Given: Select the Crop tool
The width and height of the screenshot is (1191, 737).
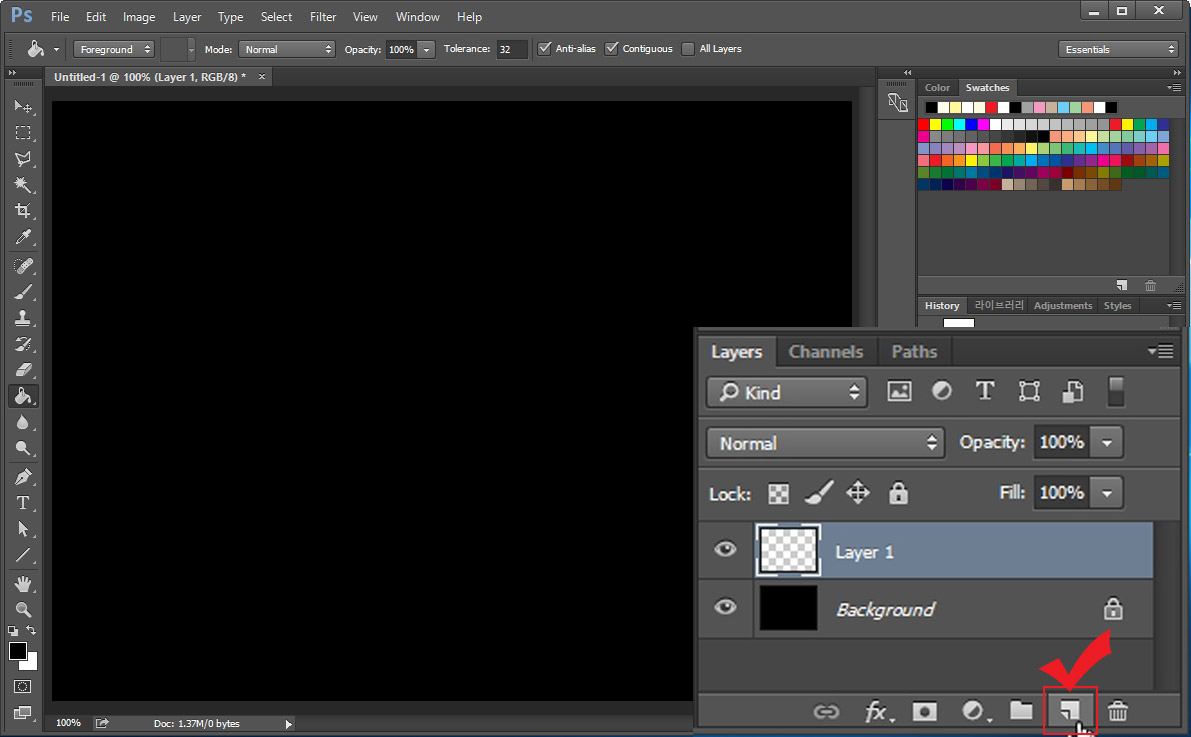Looking at the screenshot, I should (x=23, y=210).
